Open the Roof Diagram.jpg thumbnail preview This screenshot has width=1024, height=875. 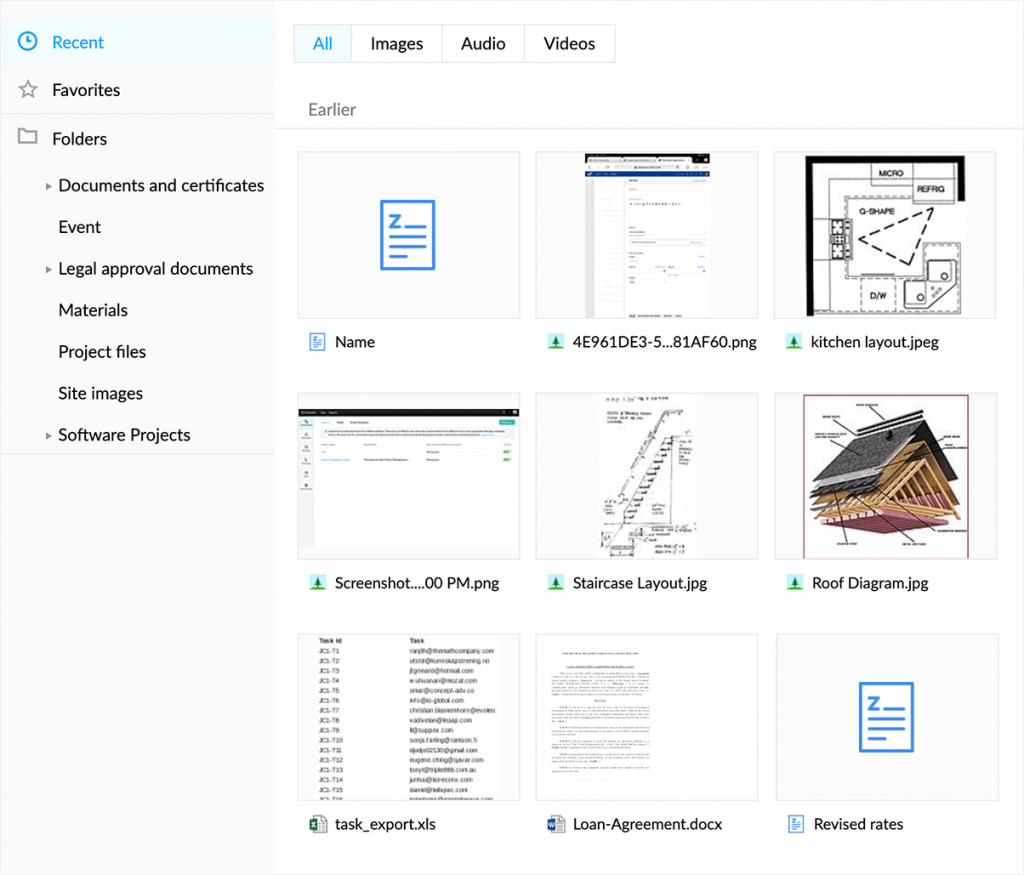click(886, 476)
